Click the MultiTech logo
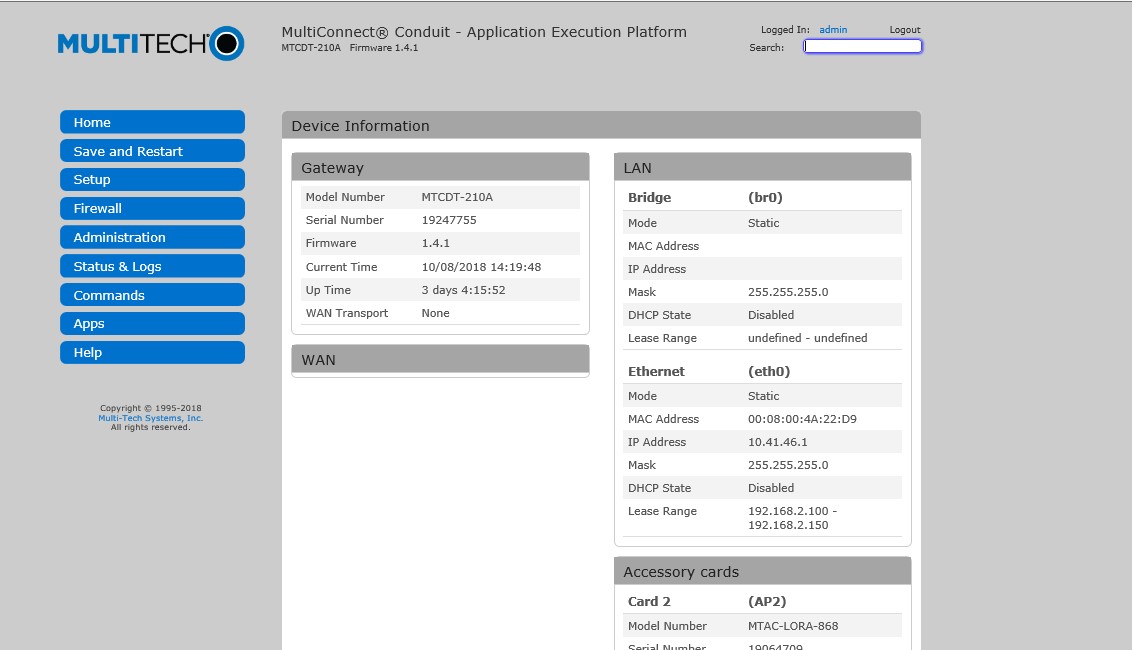Image resolution: width=1132 pixels, height=650 pixels. tap(150, 43)
